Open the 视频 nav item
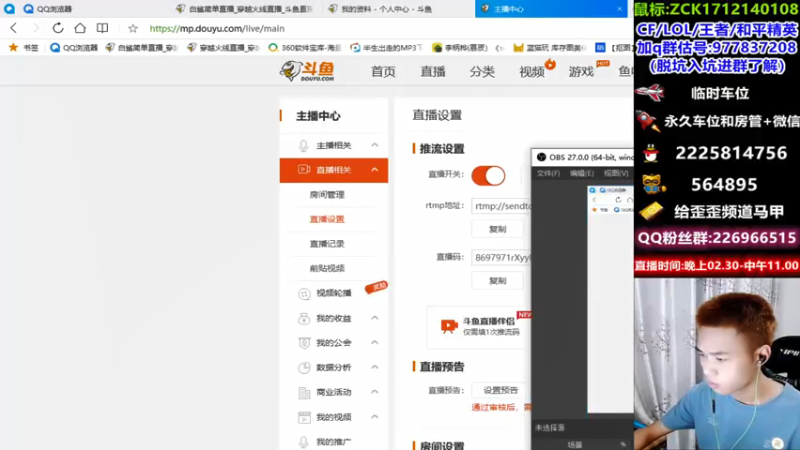Screen dimensions: 800x450 [x=532, y=71]
